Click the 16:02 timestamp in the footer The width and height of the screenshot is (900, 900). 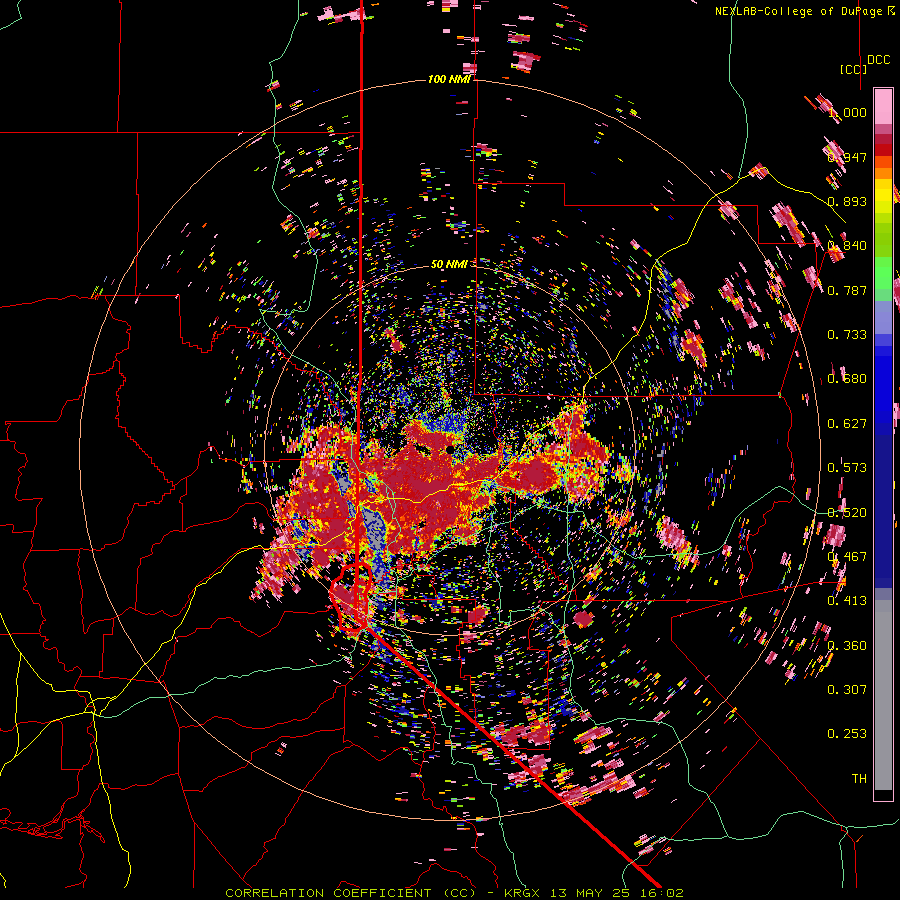point(662,893)
